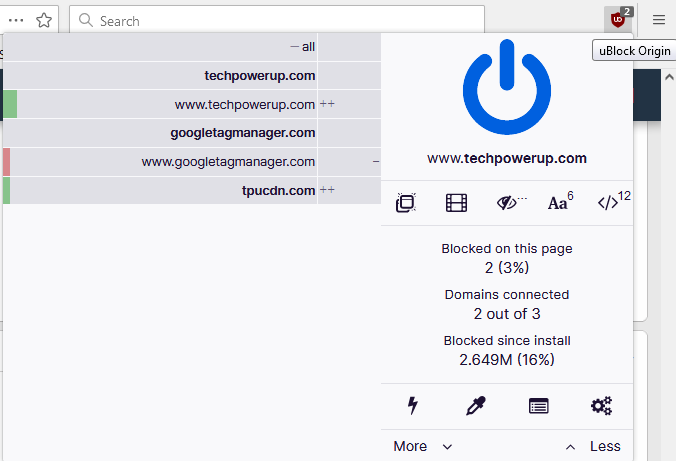The width and height of the screenshot is (676, 461).
Task: Collapse panel with Less button
Action: pos(593,446)
